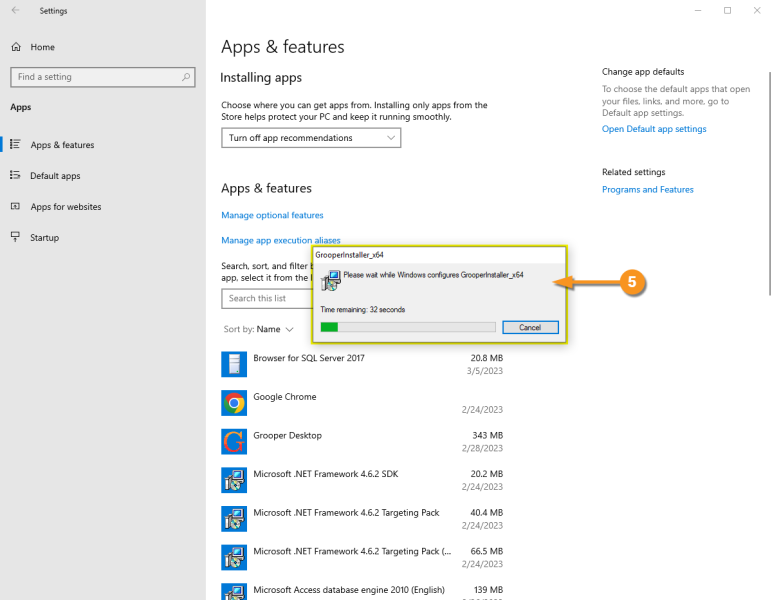Viewport: 772px width, 600px height.
Task: Click the .NET Framework 4.6.2 SDK icon
Action: (234, 480)
